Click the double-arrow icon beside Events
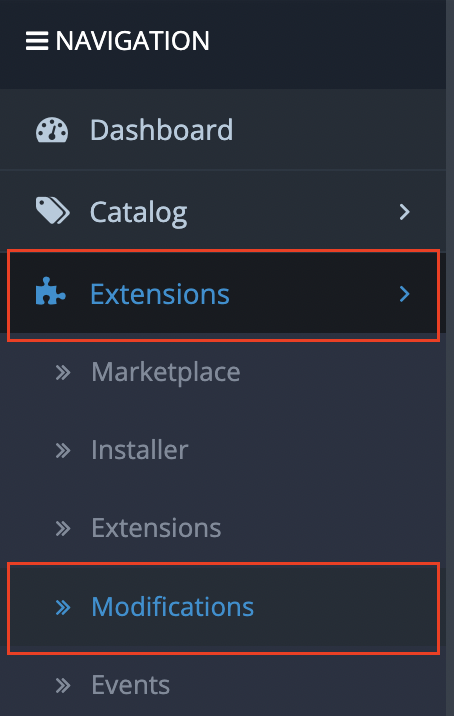The height and width of the screenshot is (716, 454). coord(63,685)
